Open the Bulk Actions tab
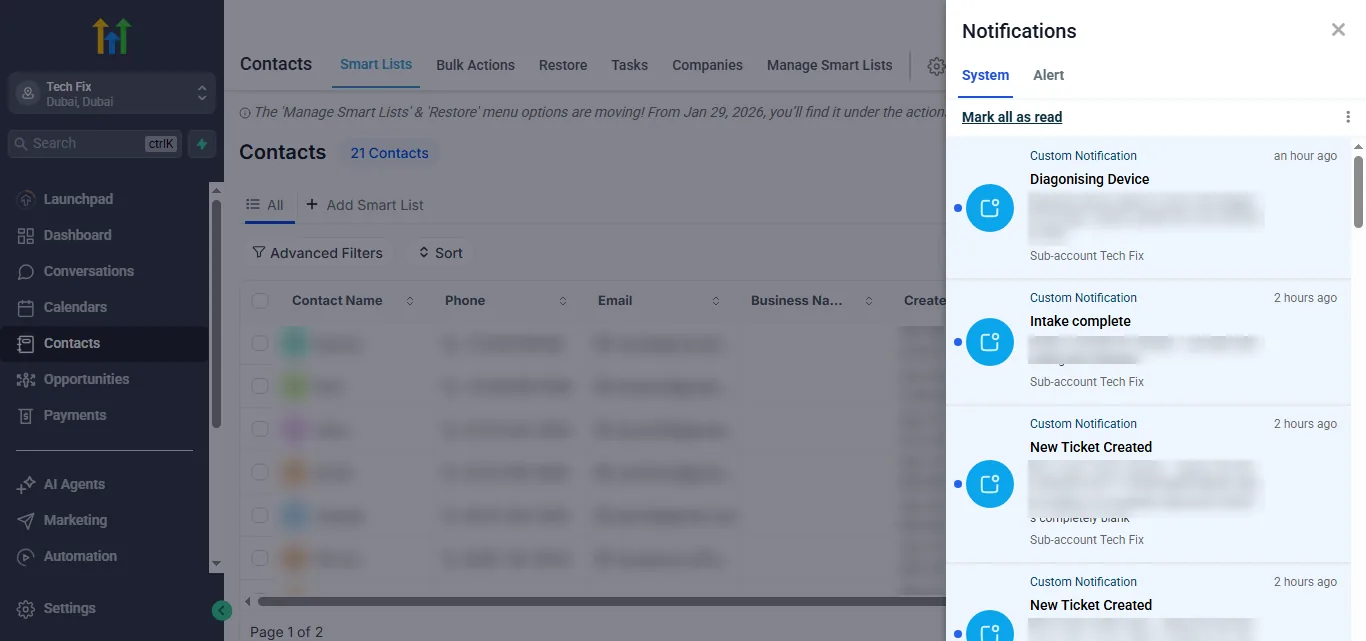This screenshot has width=1366, height=641. [475, 65]
